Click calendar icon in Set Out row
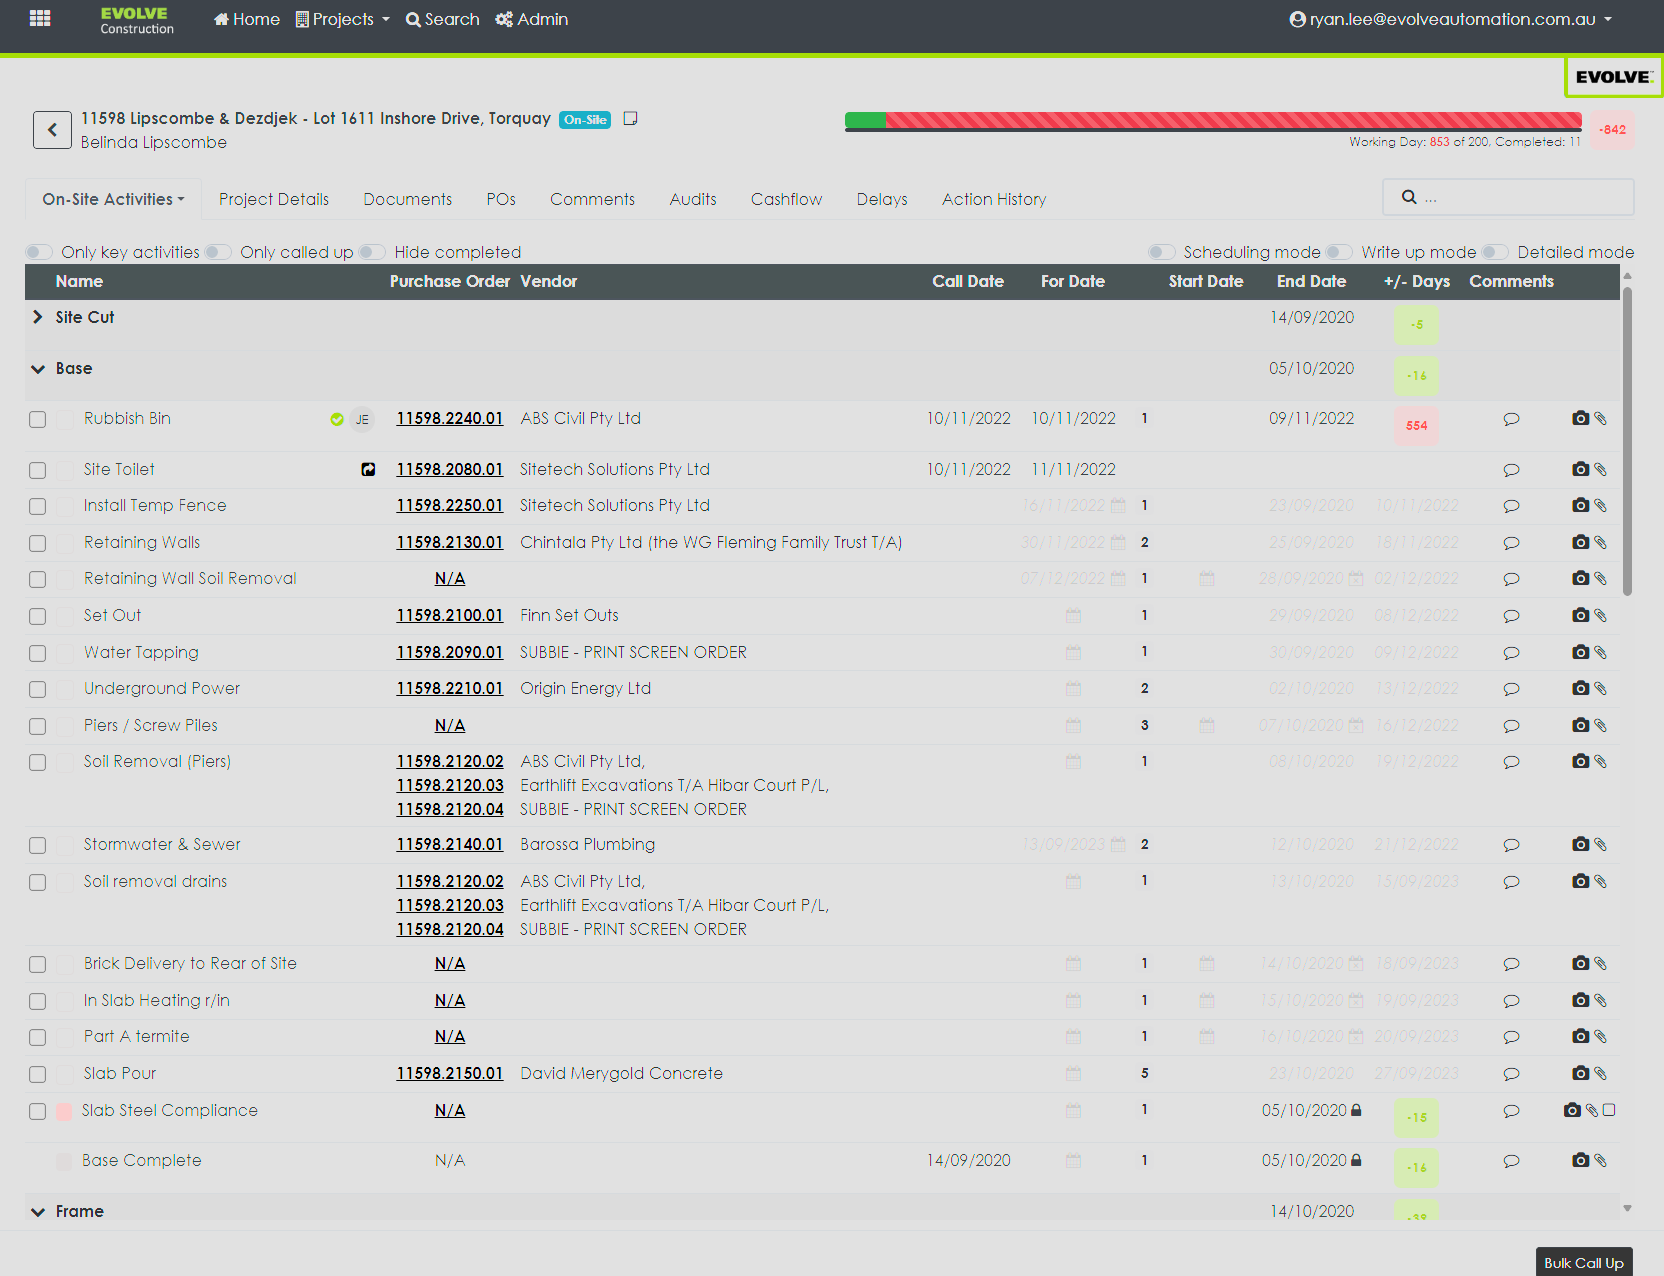 [x=1073, y=616]
